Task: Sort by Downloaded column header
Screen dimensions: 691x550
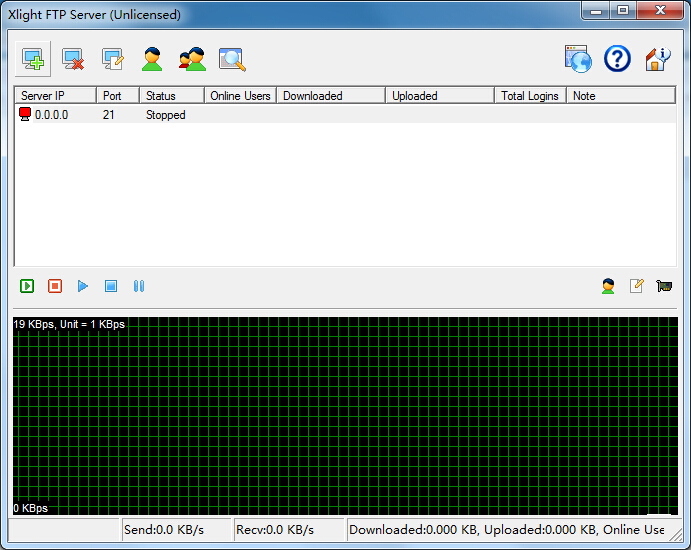Action: coord(331,96)
